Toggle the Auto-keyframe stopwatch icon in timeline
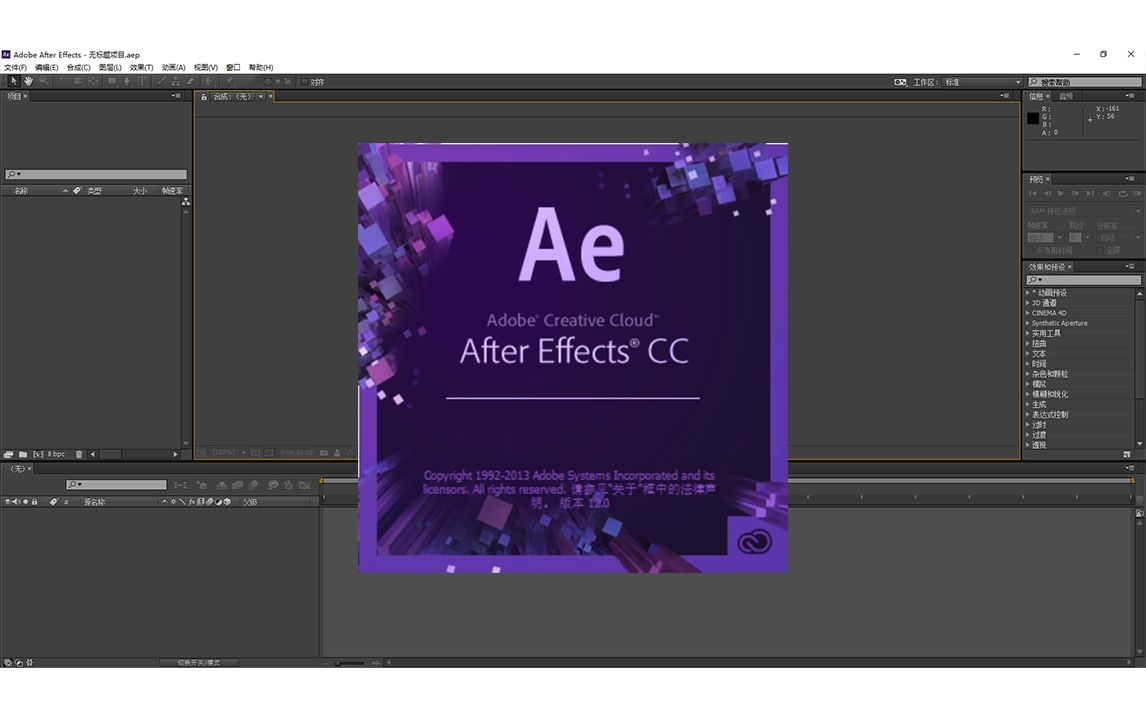The image size is (1146, 716). coord(289,484)
